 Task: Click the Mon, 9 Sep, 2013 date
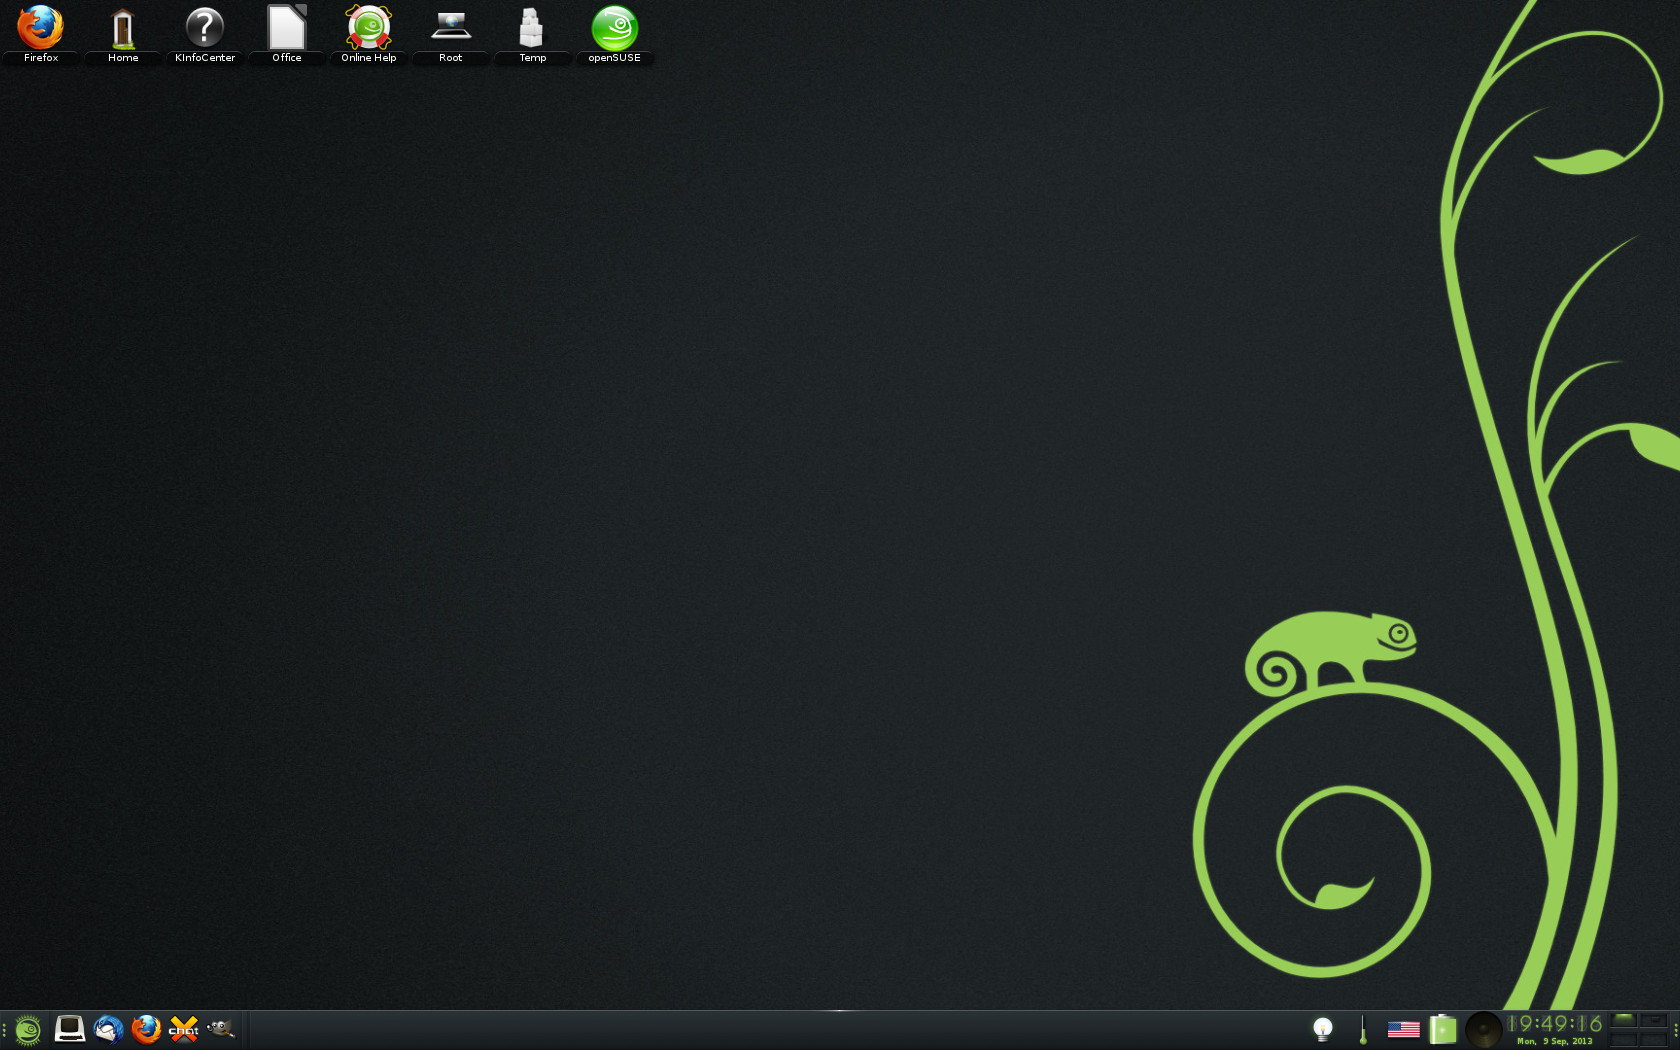point(1554,1041)
